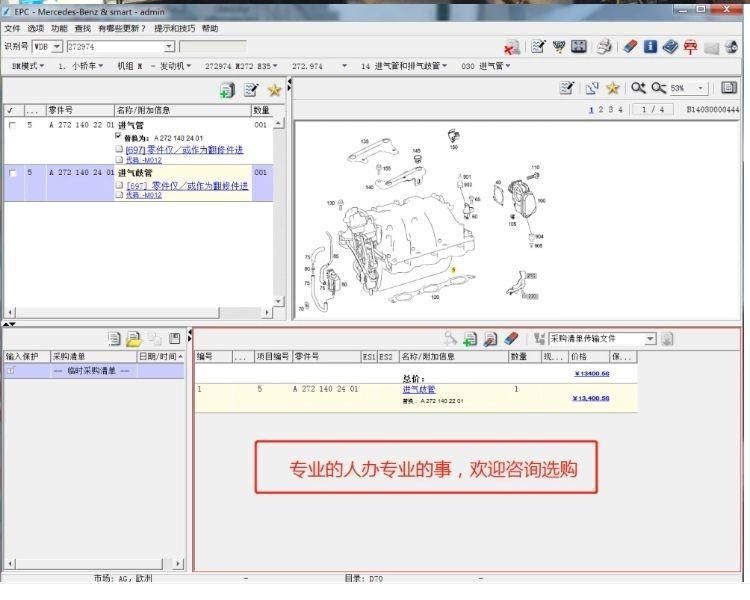Click the printer icon in top toolbar
The width and height of the screenshot is (750, 600).
click(604, 46)
